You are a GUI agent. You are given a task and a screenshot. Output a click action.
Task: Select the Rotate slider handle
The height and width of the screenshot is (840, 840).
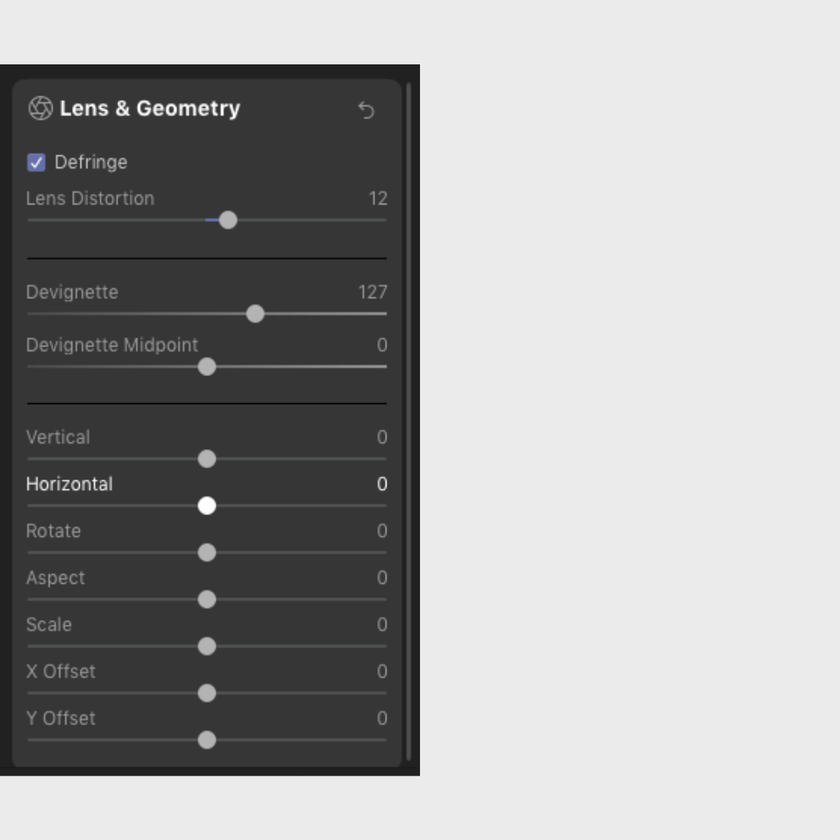(207, 553)
